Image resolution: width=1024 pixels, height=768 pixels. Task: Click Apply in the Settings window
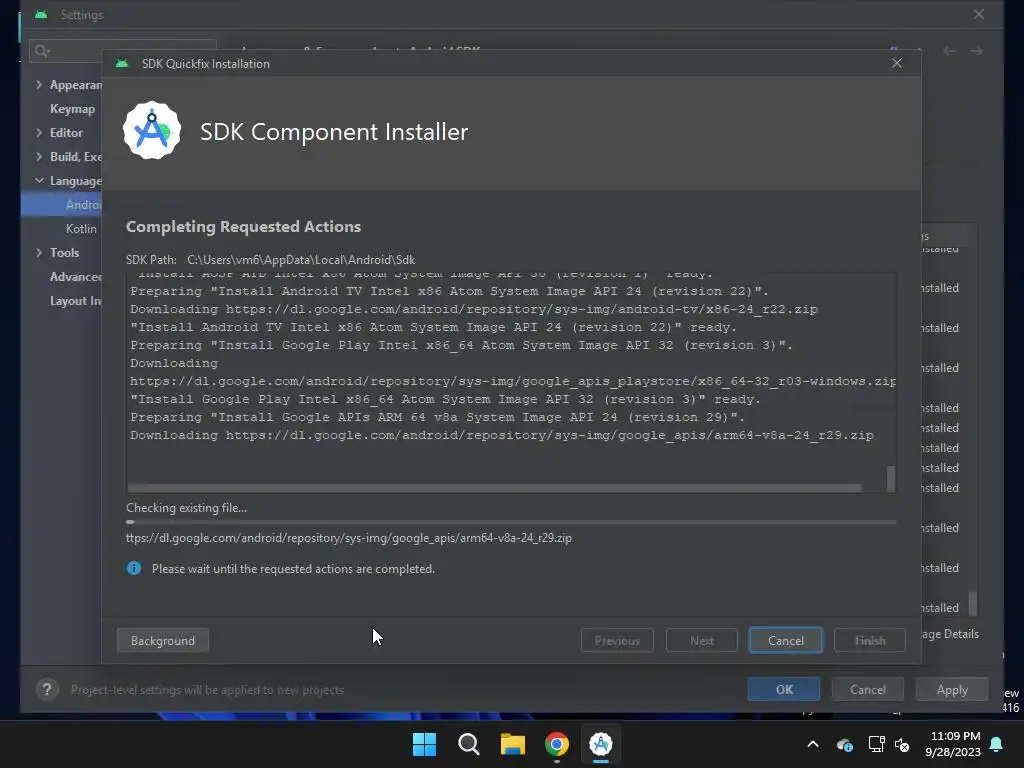(x=952, y=690)
